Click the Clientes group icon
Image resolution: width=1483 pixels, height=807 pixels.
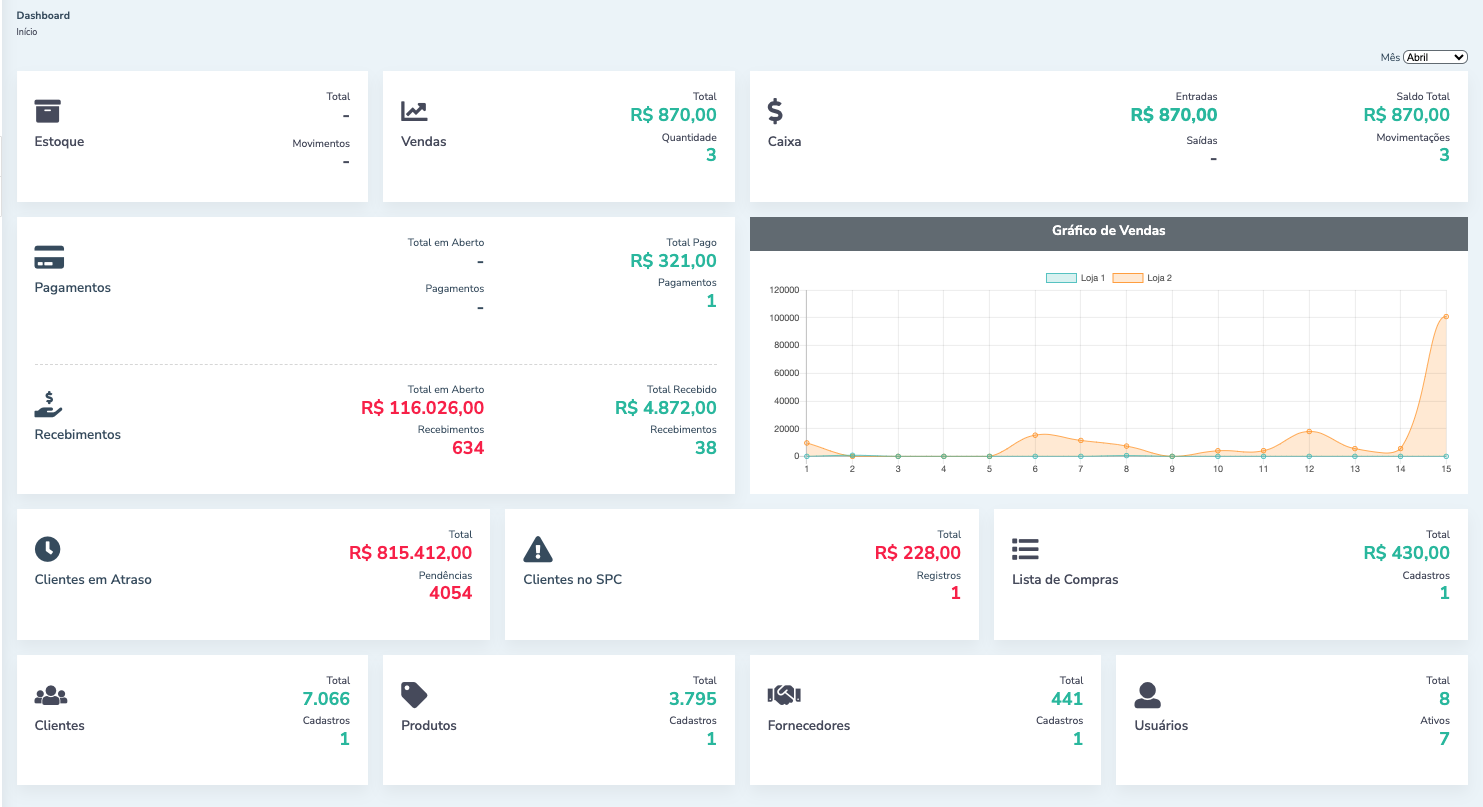point(50,695)
